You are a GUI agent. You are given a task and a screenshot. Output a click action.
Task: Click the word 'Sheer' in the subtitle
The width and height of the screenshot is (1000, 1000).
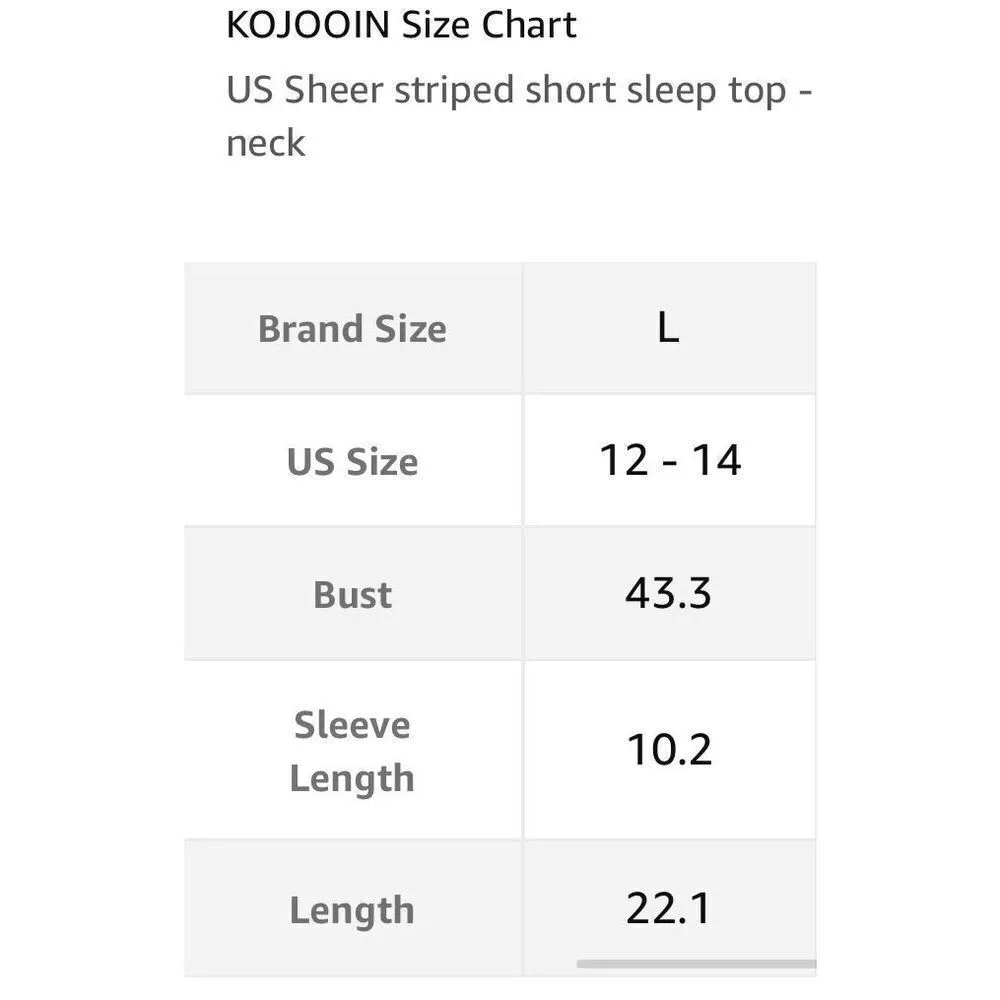click(x=334, y=90)
